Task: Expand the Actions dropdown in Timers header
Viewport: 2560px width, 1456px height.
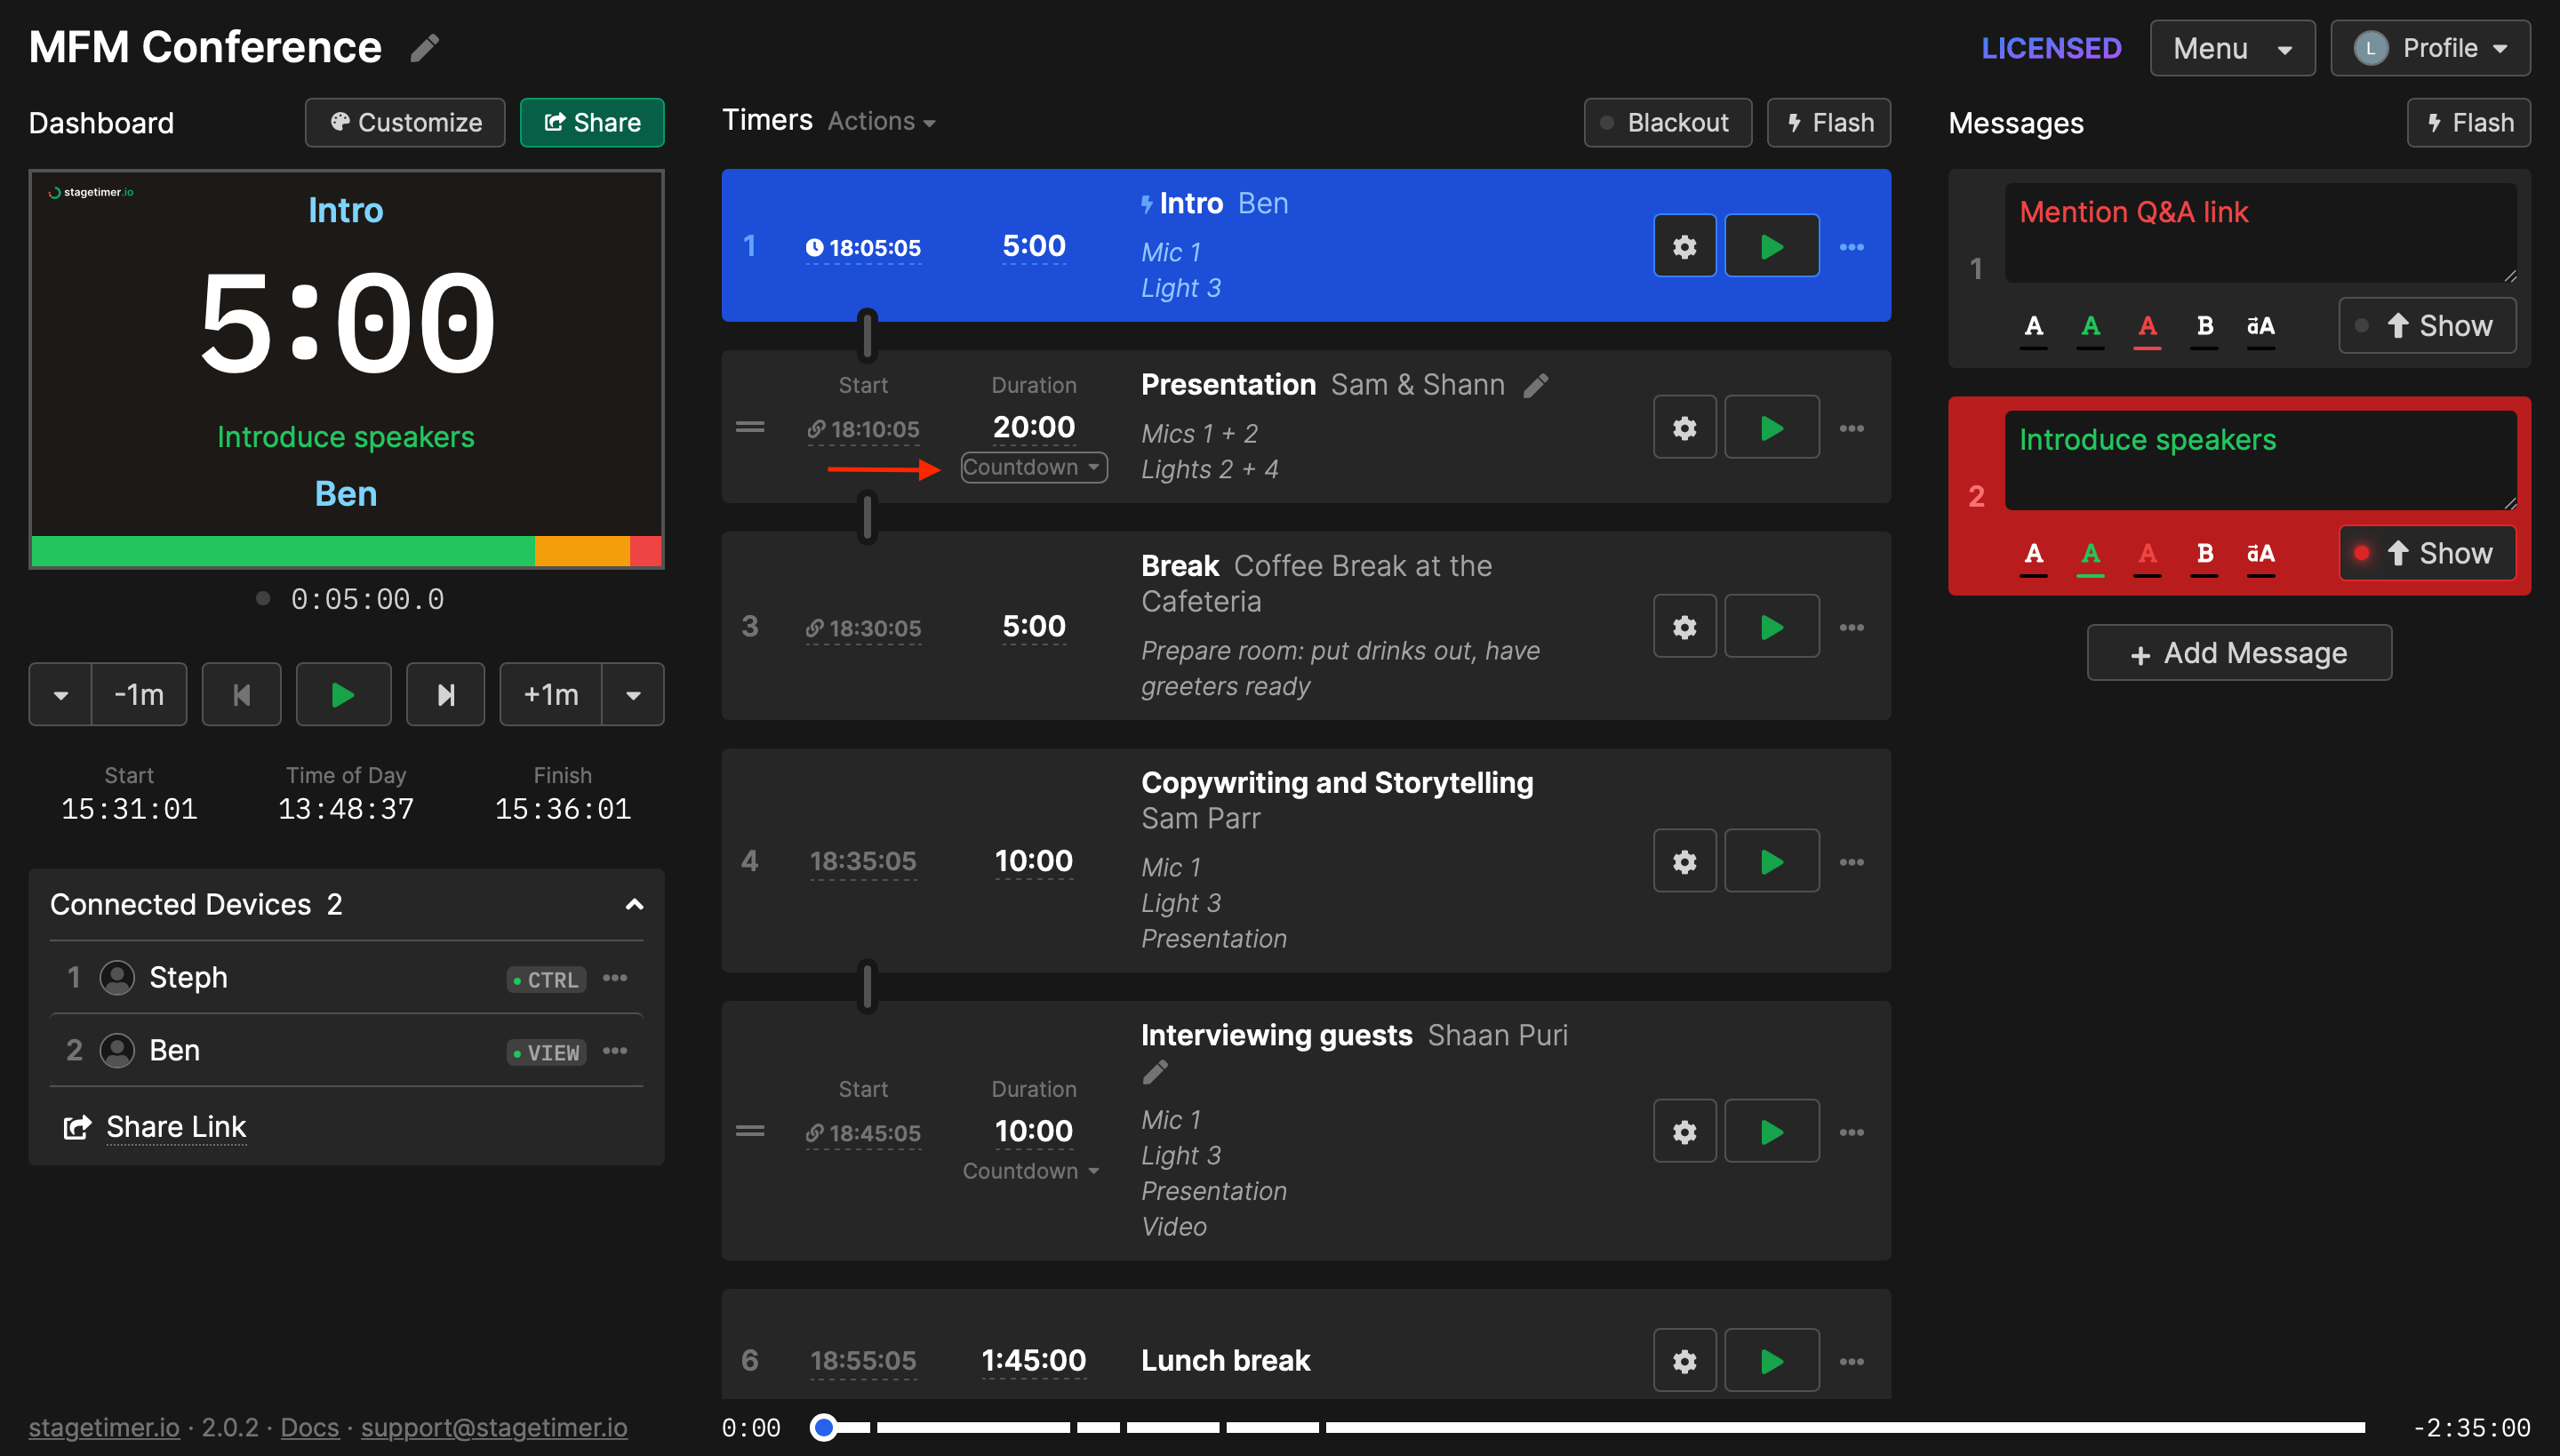Action: pos(877,121)
